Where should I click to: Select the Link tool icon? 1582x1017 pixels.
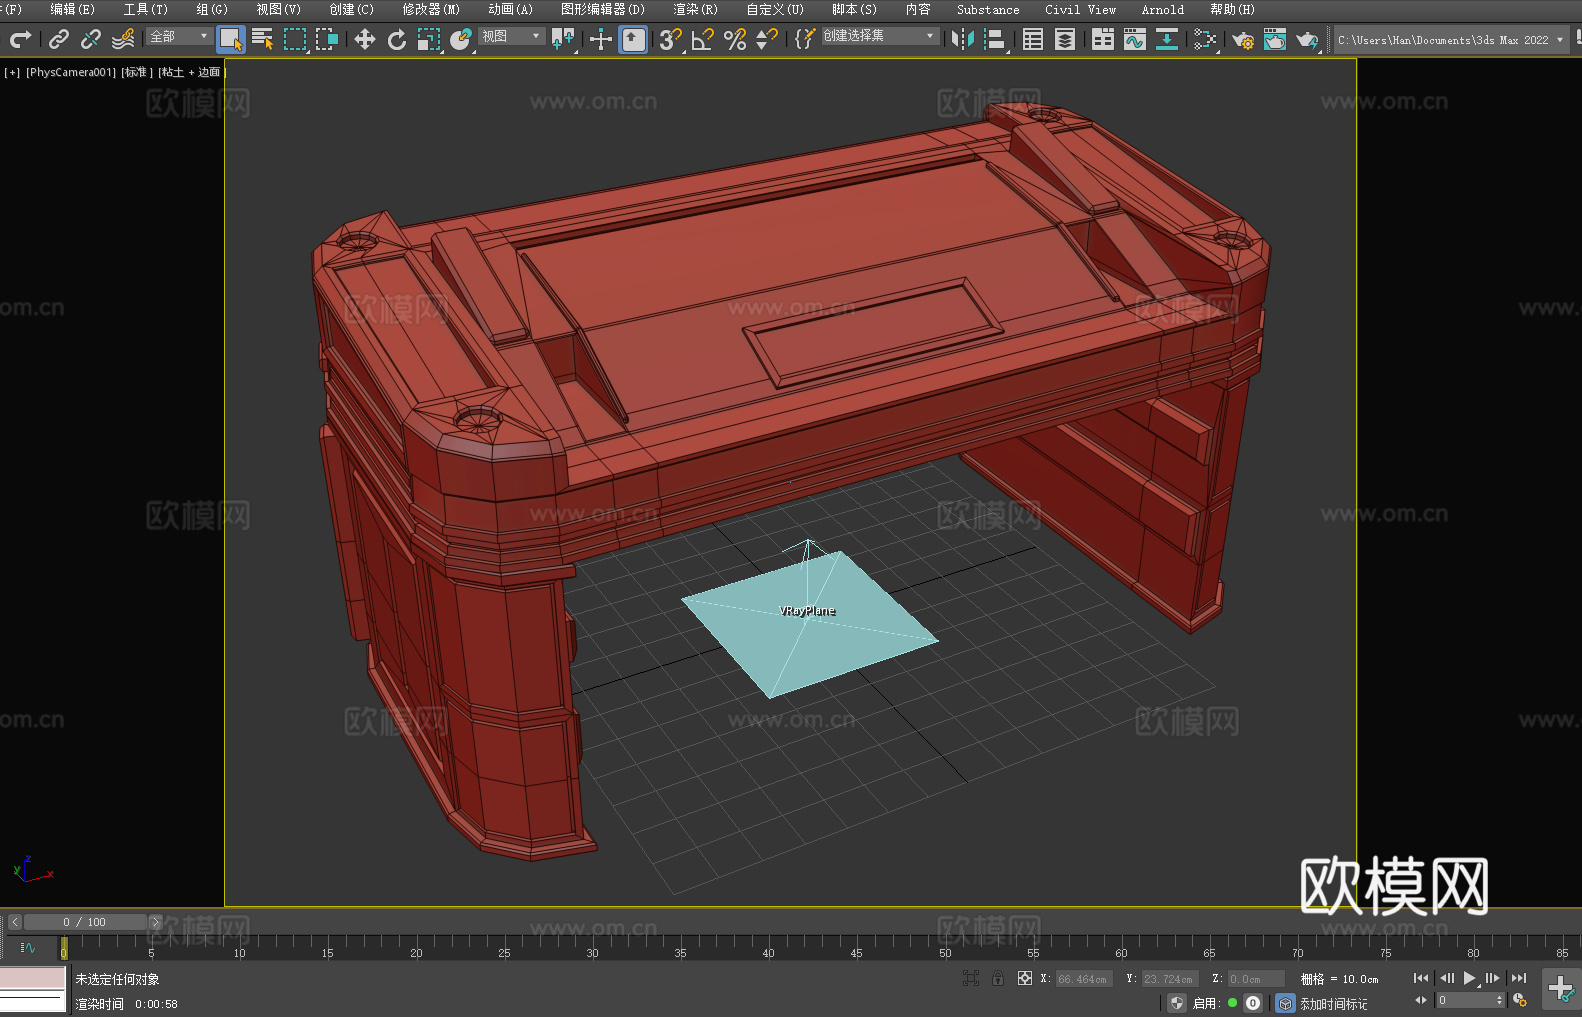click(59, 39)
